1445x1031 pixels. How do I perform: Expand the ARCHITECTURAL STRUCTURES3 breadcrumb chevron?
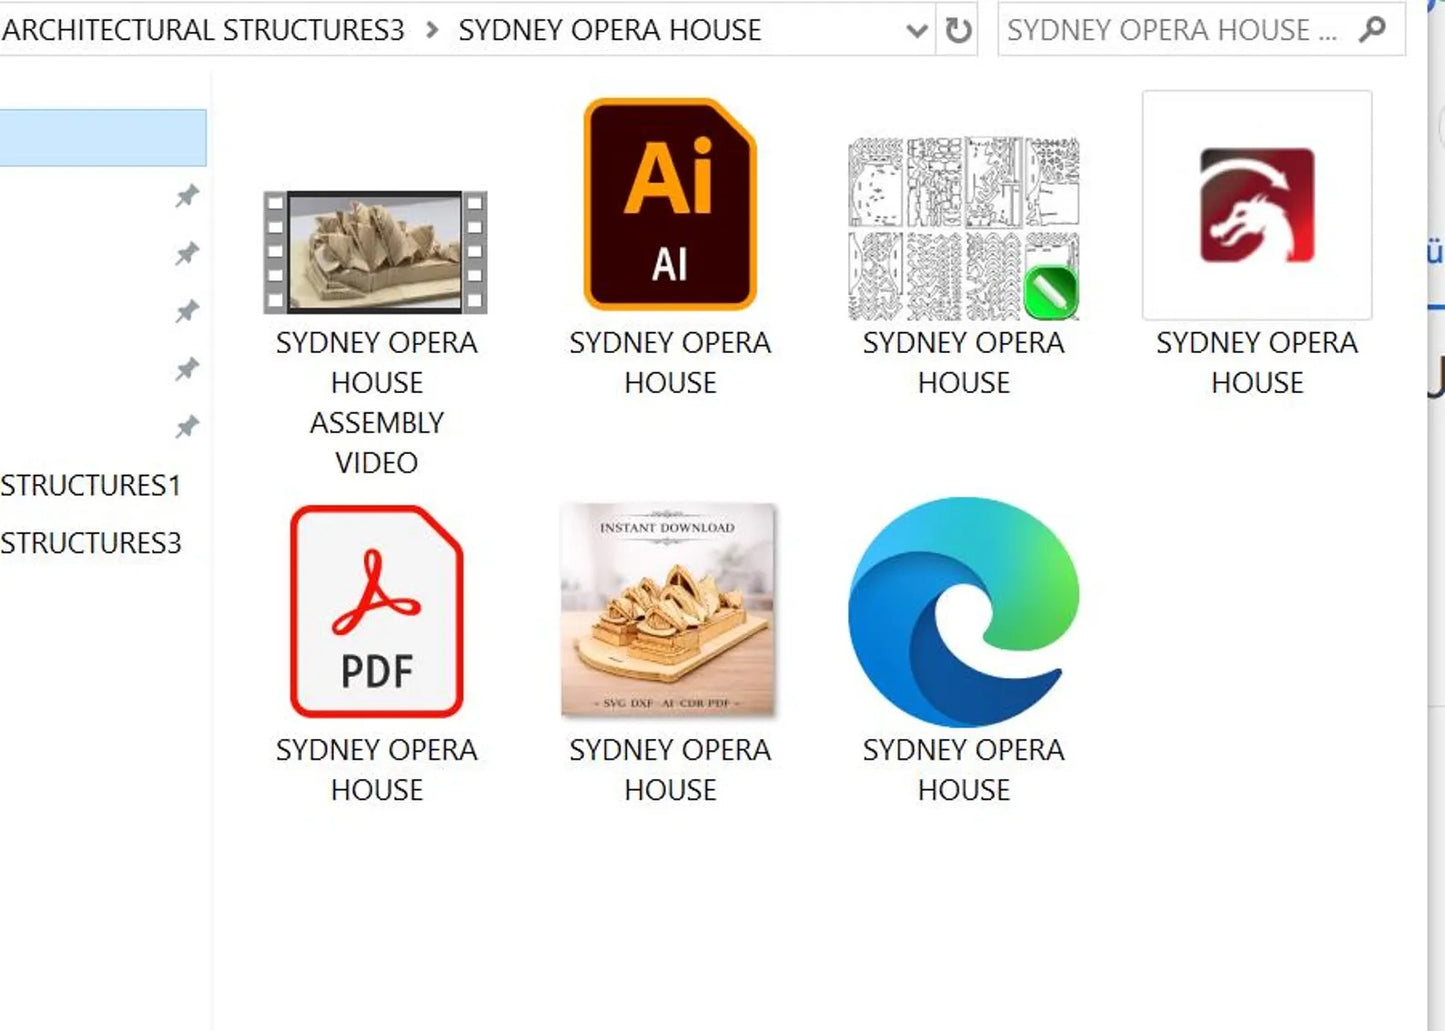(x=432, y=30)
